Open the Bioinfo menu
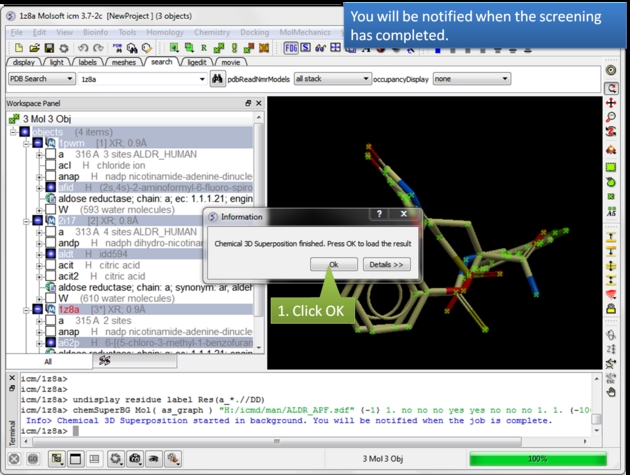Image resolution: width=630 pixels, height=475 pixels. click(x=96, y=32)
